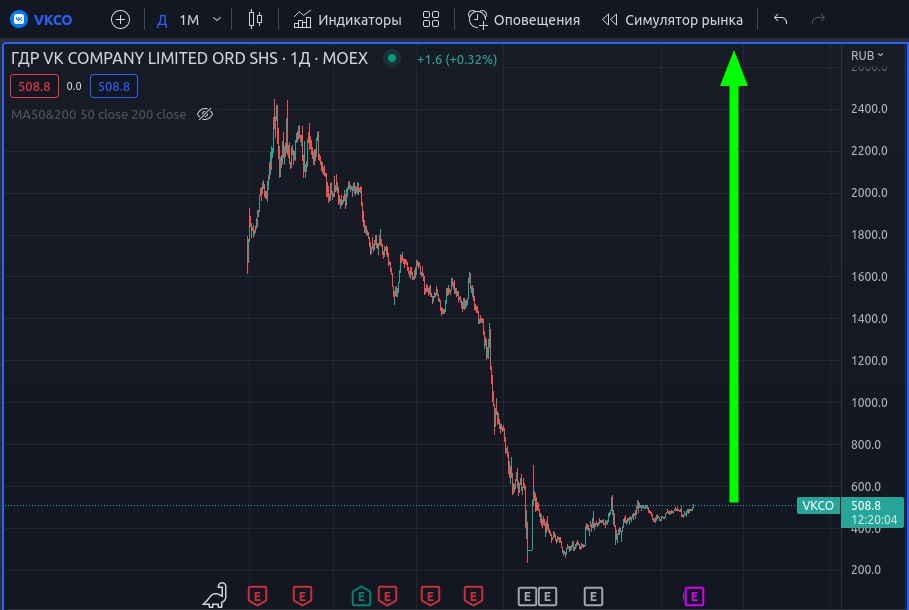Open the green E earnings marker
Viewport: 909px width, 610px height.
click(361, 596)
